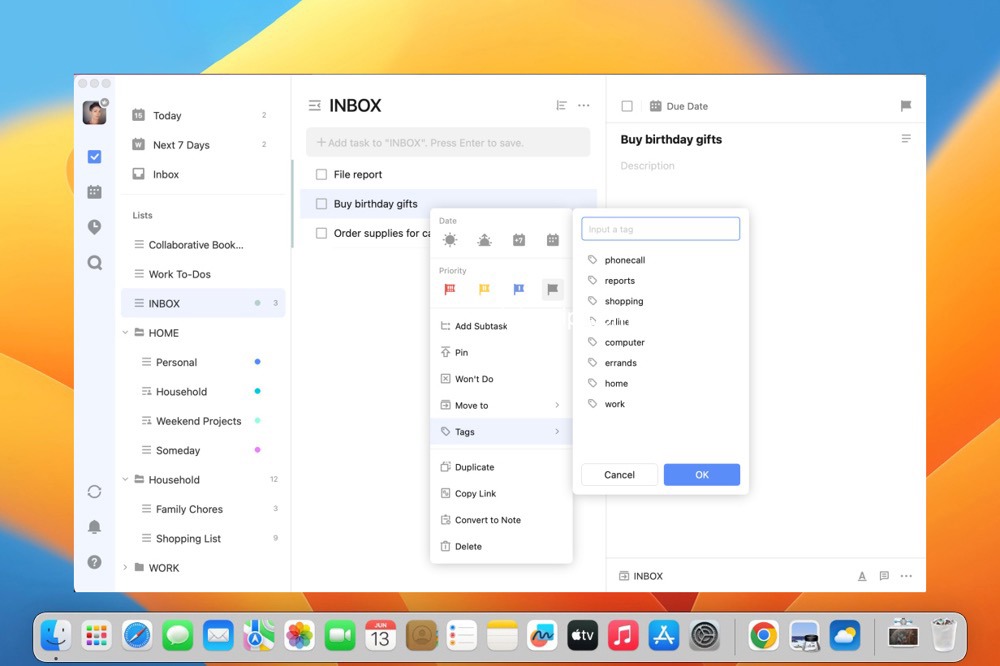The width and height of the screenshot is (1000, 666).
Task: Toggle the detail pane completion checkbox
Action: [x=627, y=106]
